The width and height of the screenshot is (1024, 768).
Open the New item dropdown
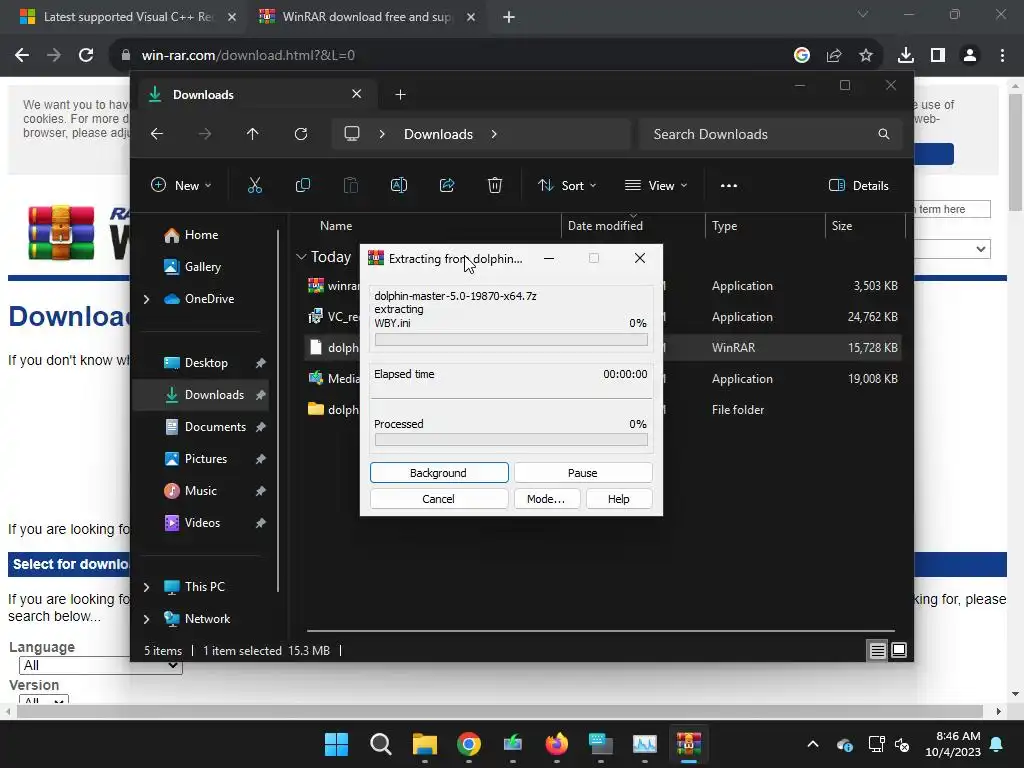(181, 185)
